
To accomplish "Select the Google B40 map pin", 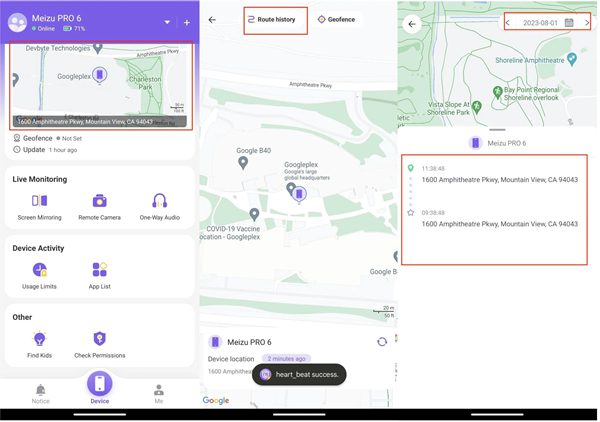I will (x=243, y=163).
